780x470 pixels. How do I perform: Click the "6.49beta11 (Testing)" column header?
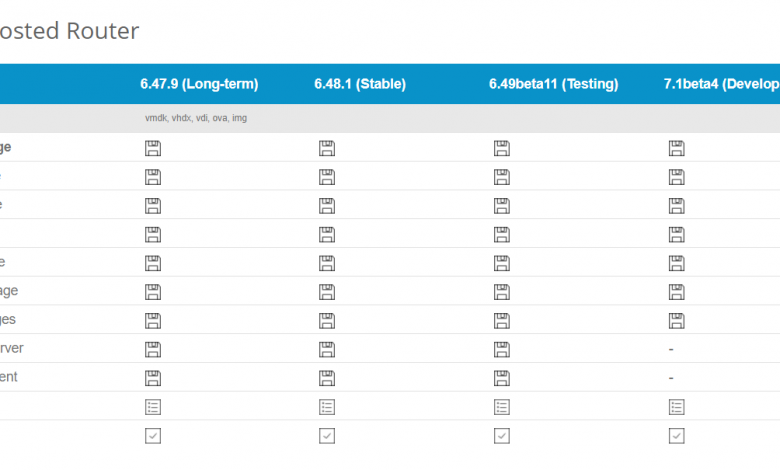coord(553,84)
